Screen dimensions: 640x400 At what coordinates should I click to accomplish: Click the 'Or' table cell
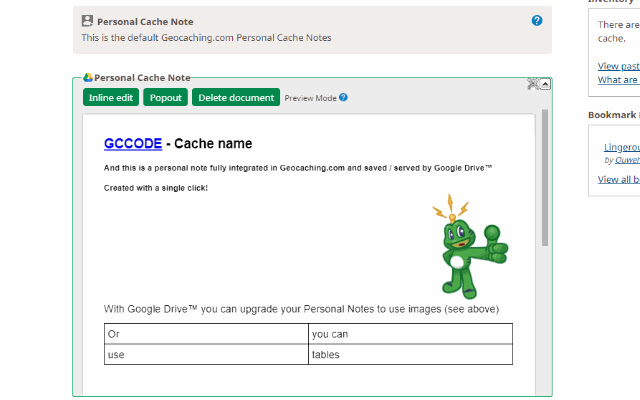coord(206,334)
